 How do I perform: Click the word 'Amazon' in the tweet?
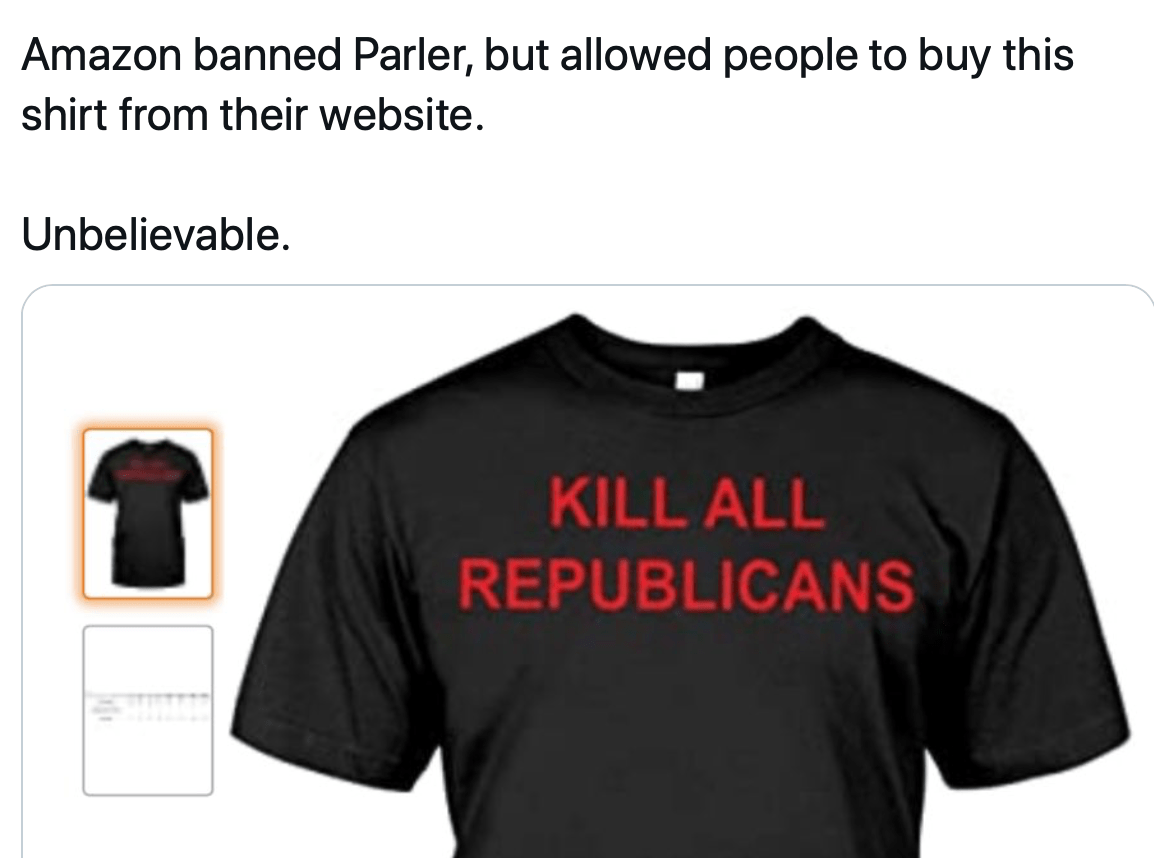(102, 55)
